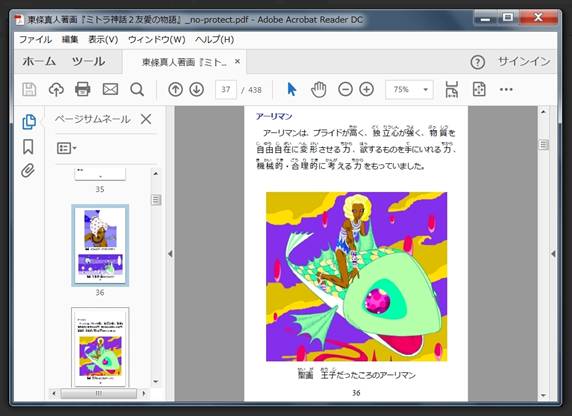
Task: Select the arrow selection tool
Action: point(291,89)
